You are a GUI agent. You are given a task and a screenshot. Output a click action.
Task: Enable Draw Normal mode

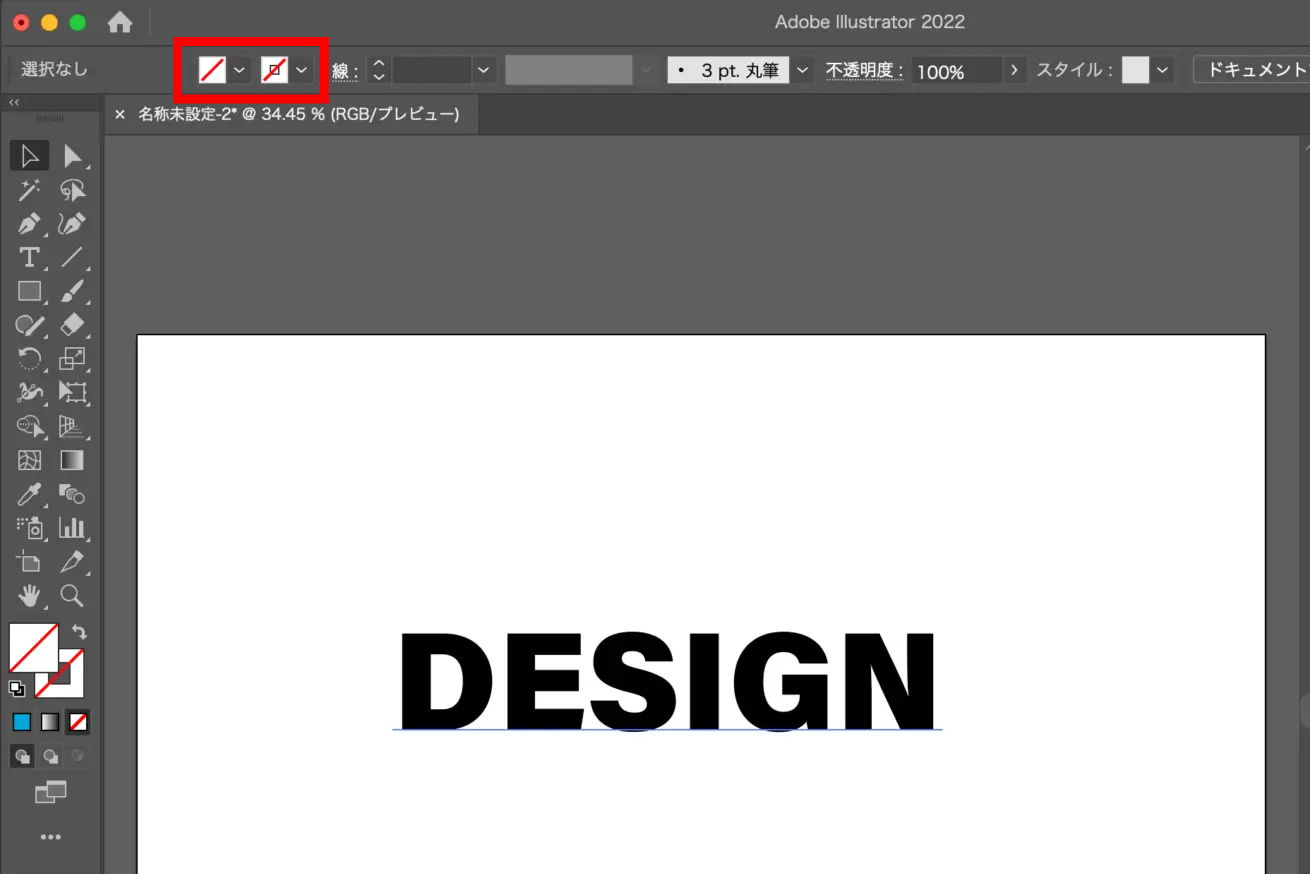click(x=22, y=757)
